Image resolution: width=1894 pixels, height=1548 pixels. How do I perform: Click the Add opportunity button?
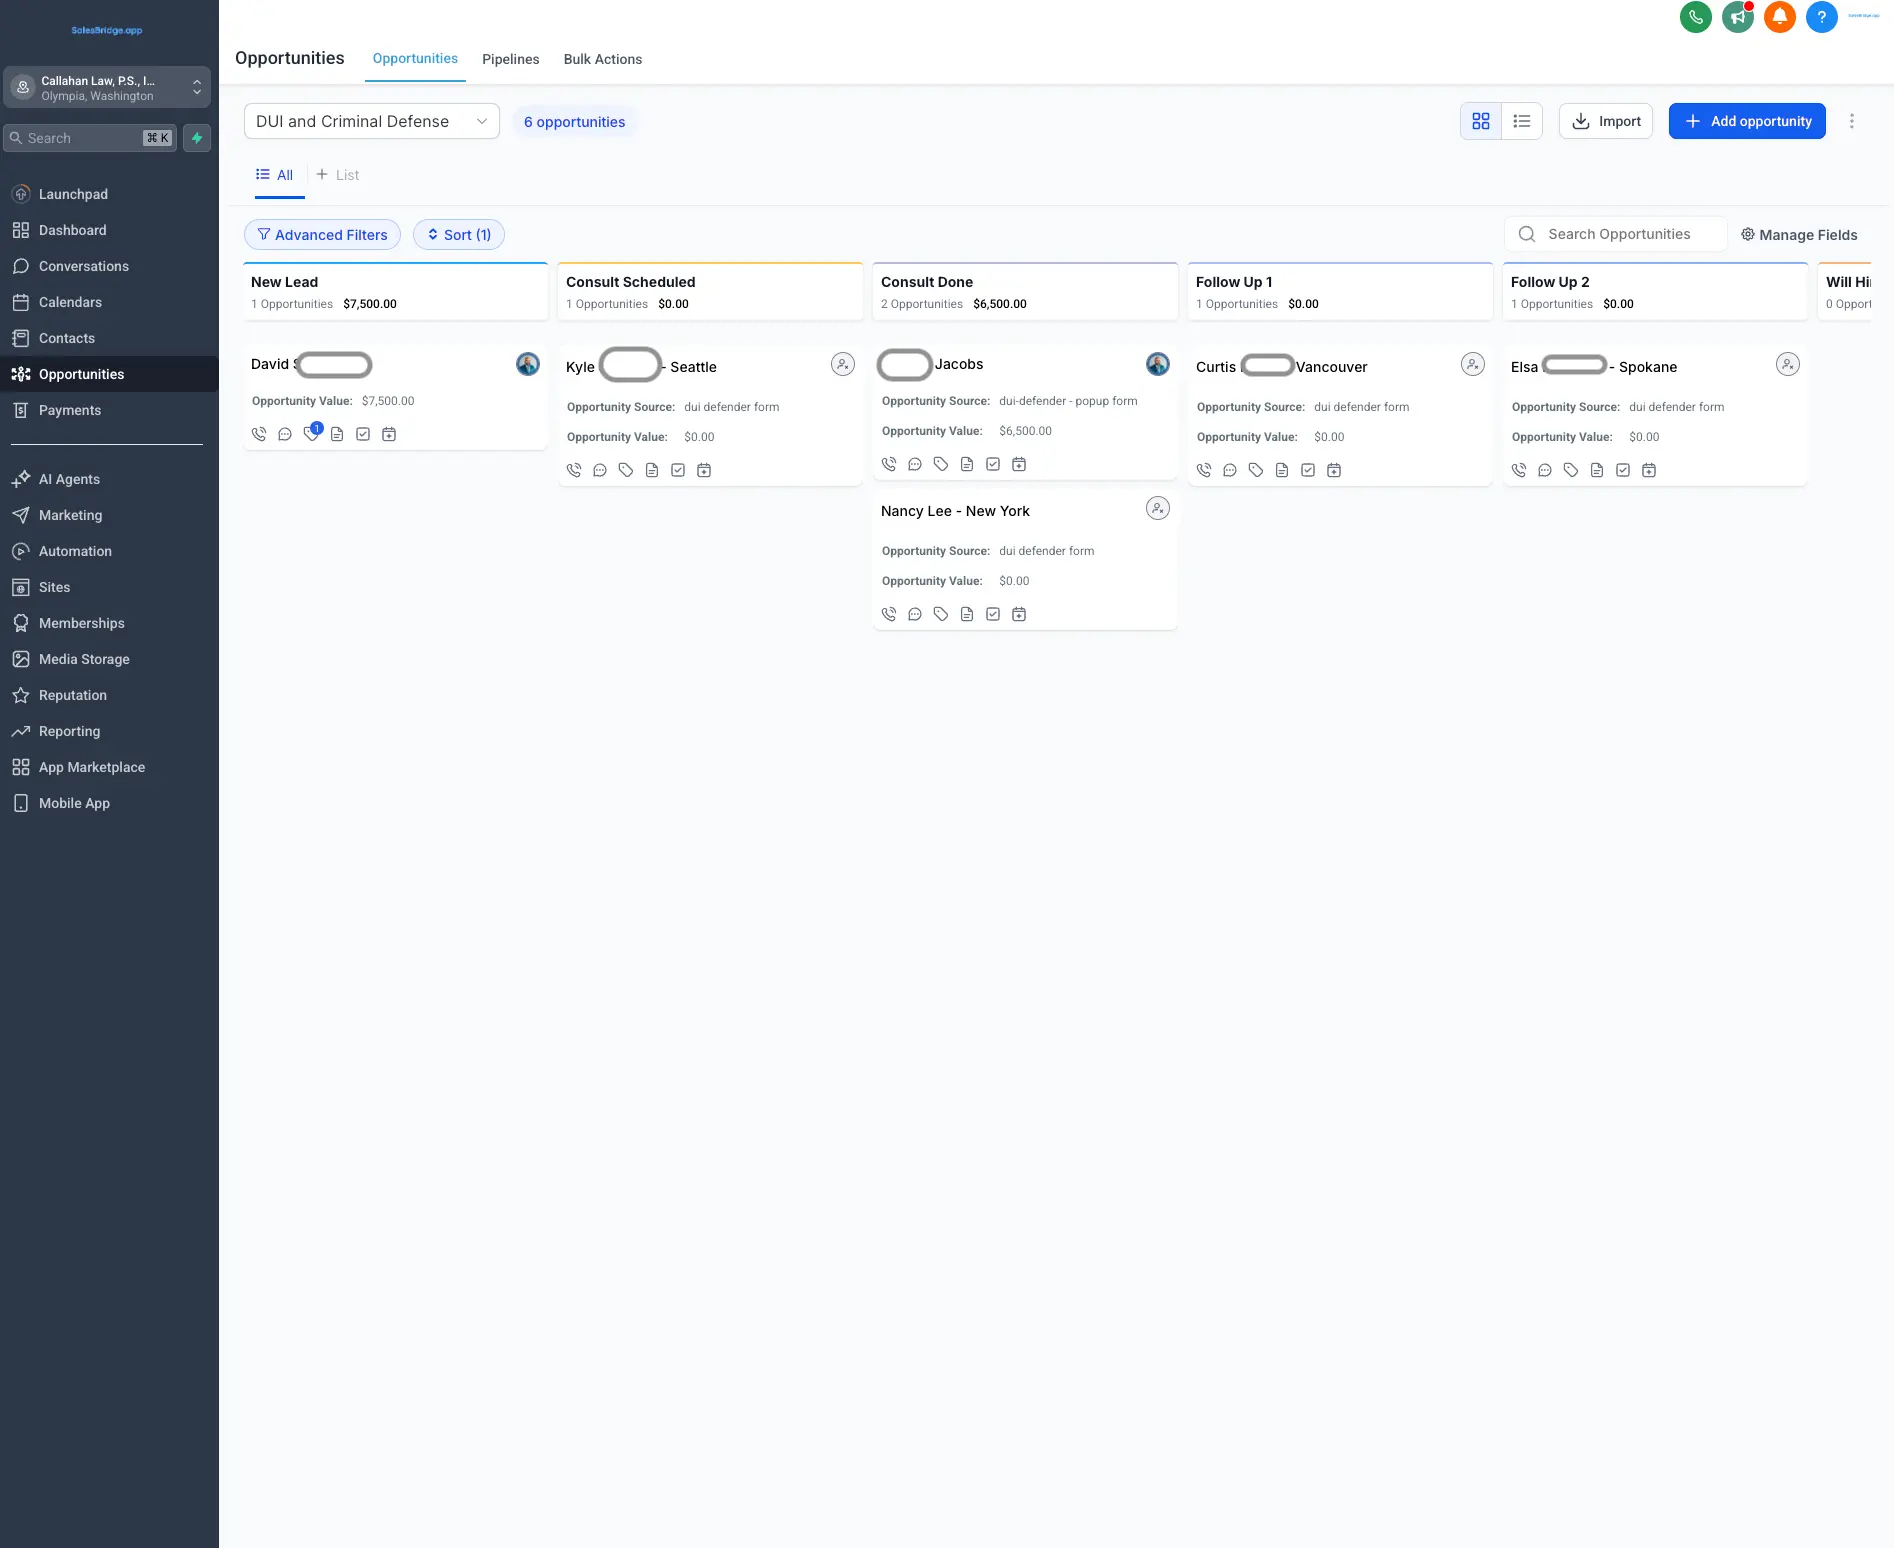click(1746, 121)
